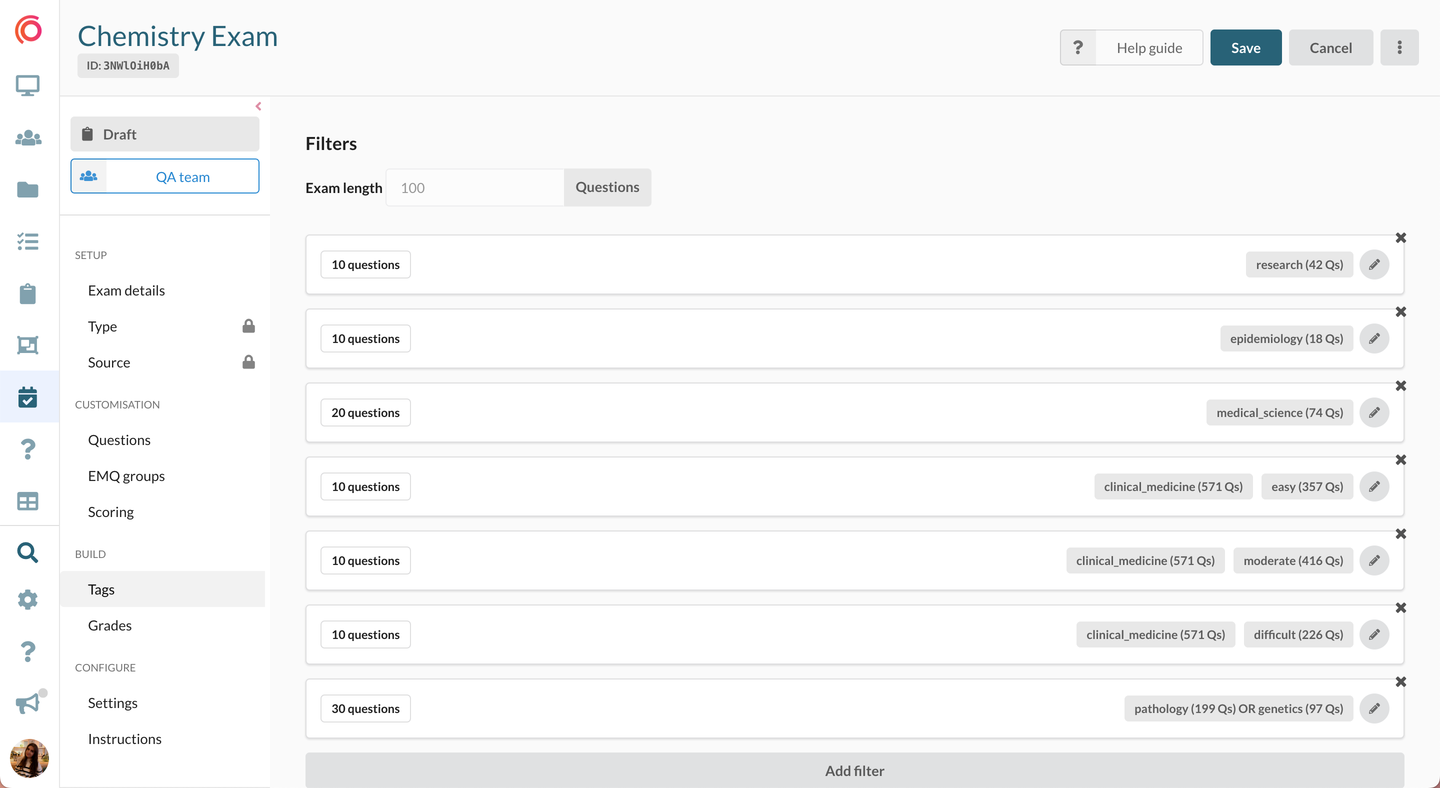
Task: Click the Exam length input field
Action: tap(475, 188)
